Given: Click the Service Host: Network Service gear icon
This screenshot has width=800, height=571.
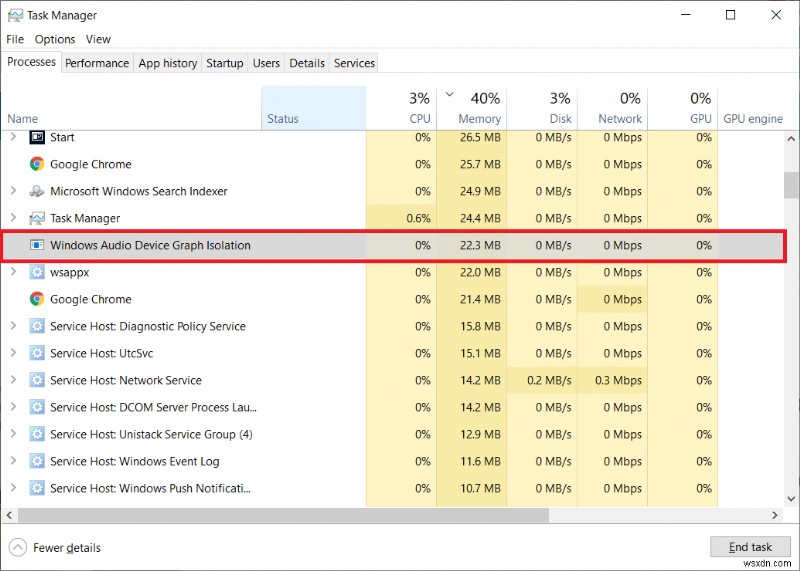Looking at the screenshot, I should click(x=37, y=380).
